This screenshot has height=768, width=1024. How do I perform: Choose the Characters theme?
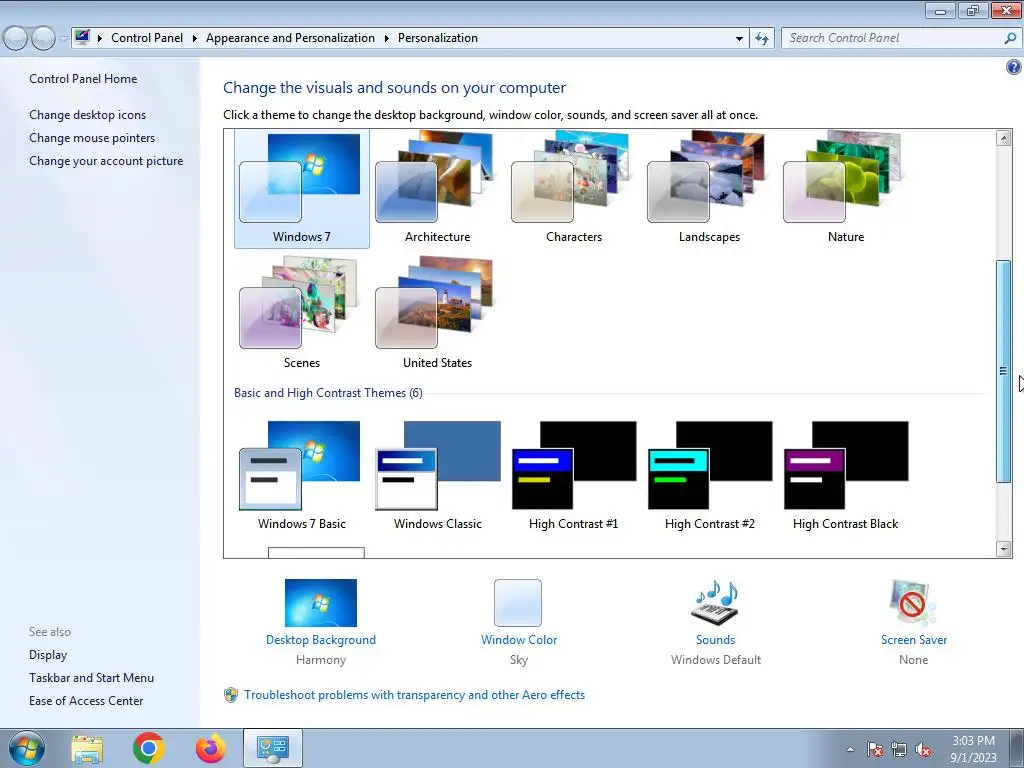(x=573, y=188)
